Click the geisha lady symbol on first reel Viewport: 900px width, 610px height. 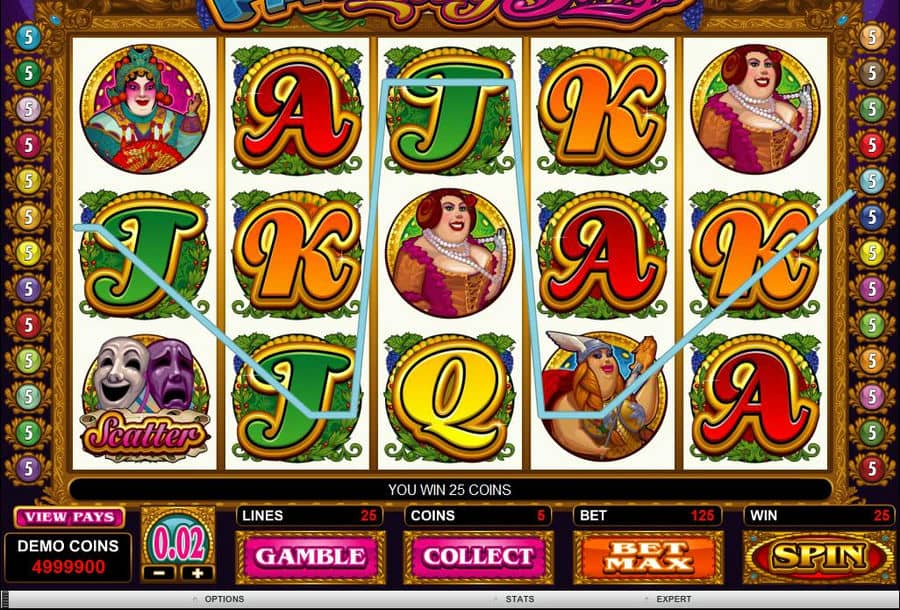pos(145,109)
